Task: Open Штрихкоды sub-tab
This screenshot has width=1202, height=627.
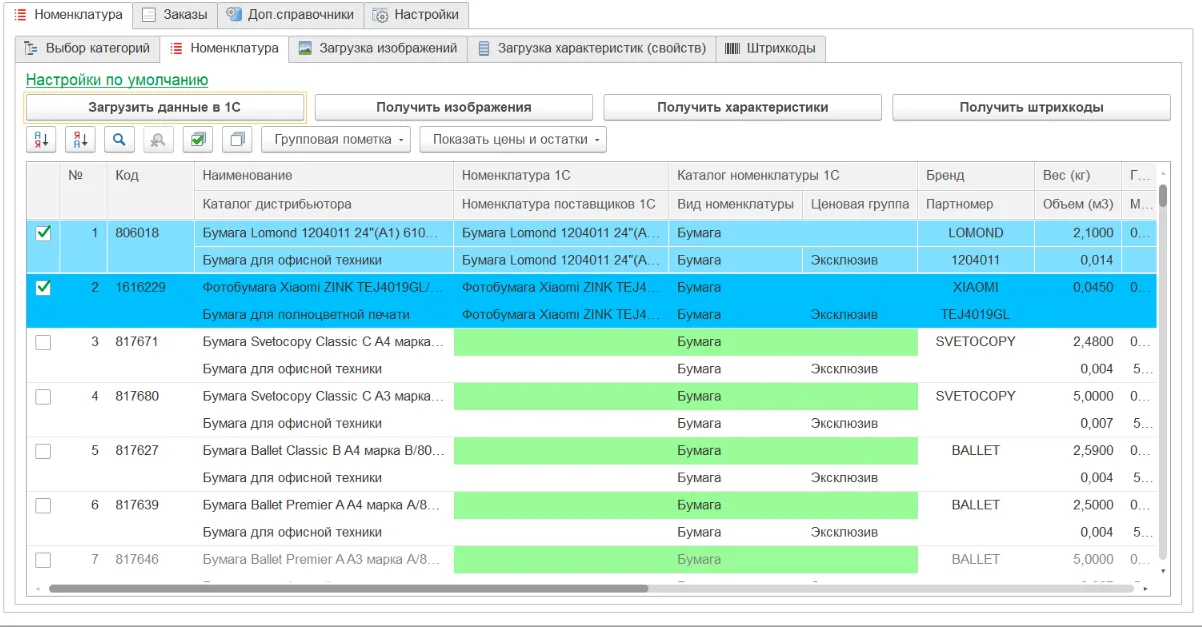Action: pos(771,49)
